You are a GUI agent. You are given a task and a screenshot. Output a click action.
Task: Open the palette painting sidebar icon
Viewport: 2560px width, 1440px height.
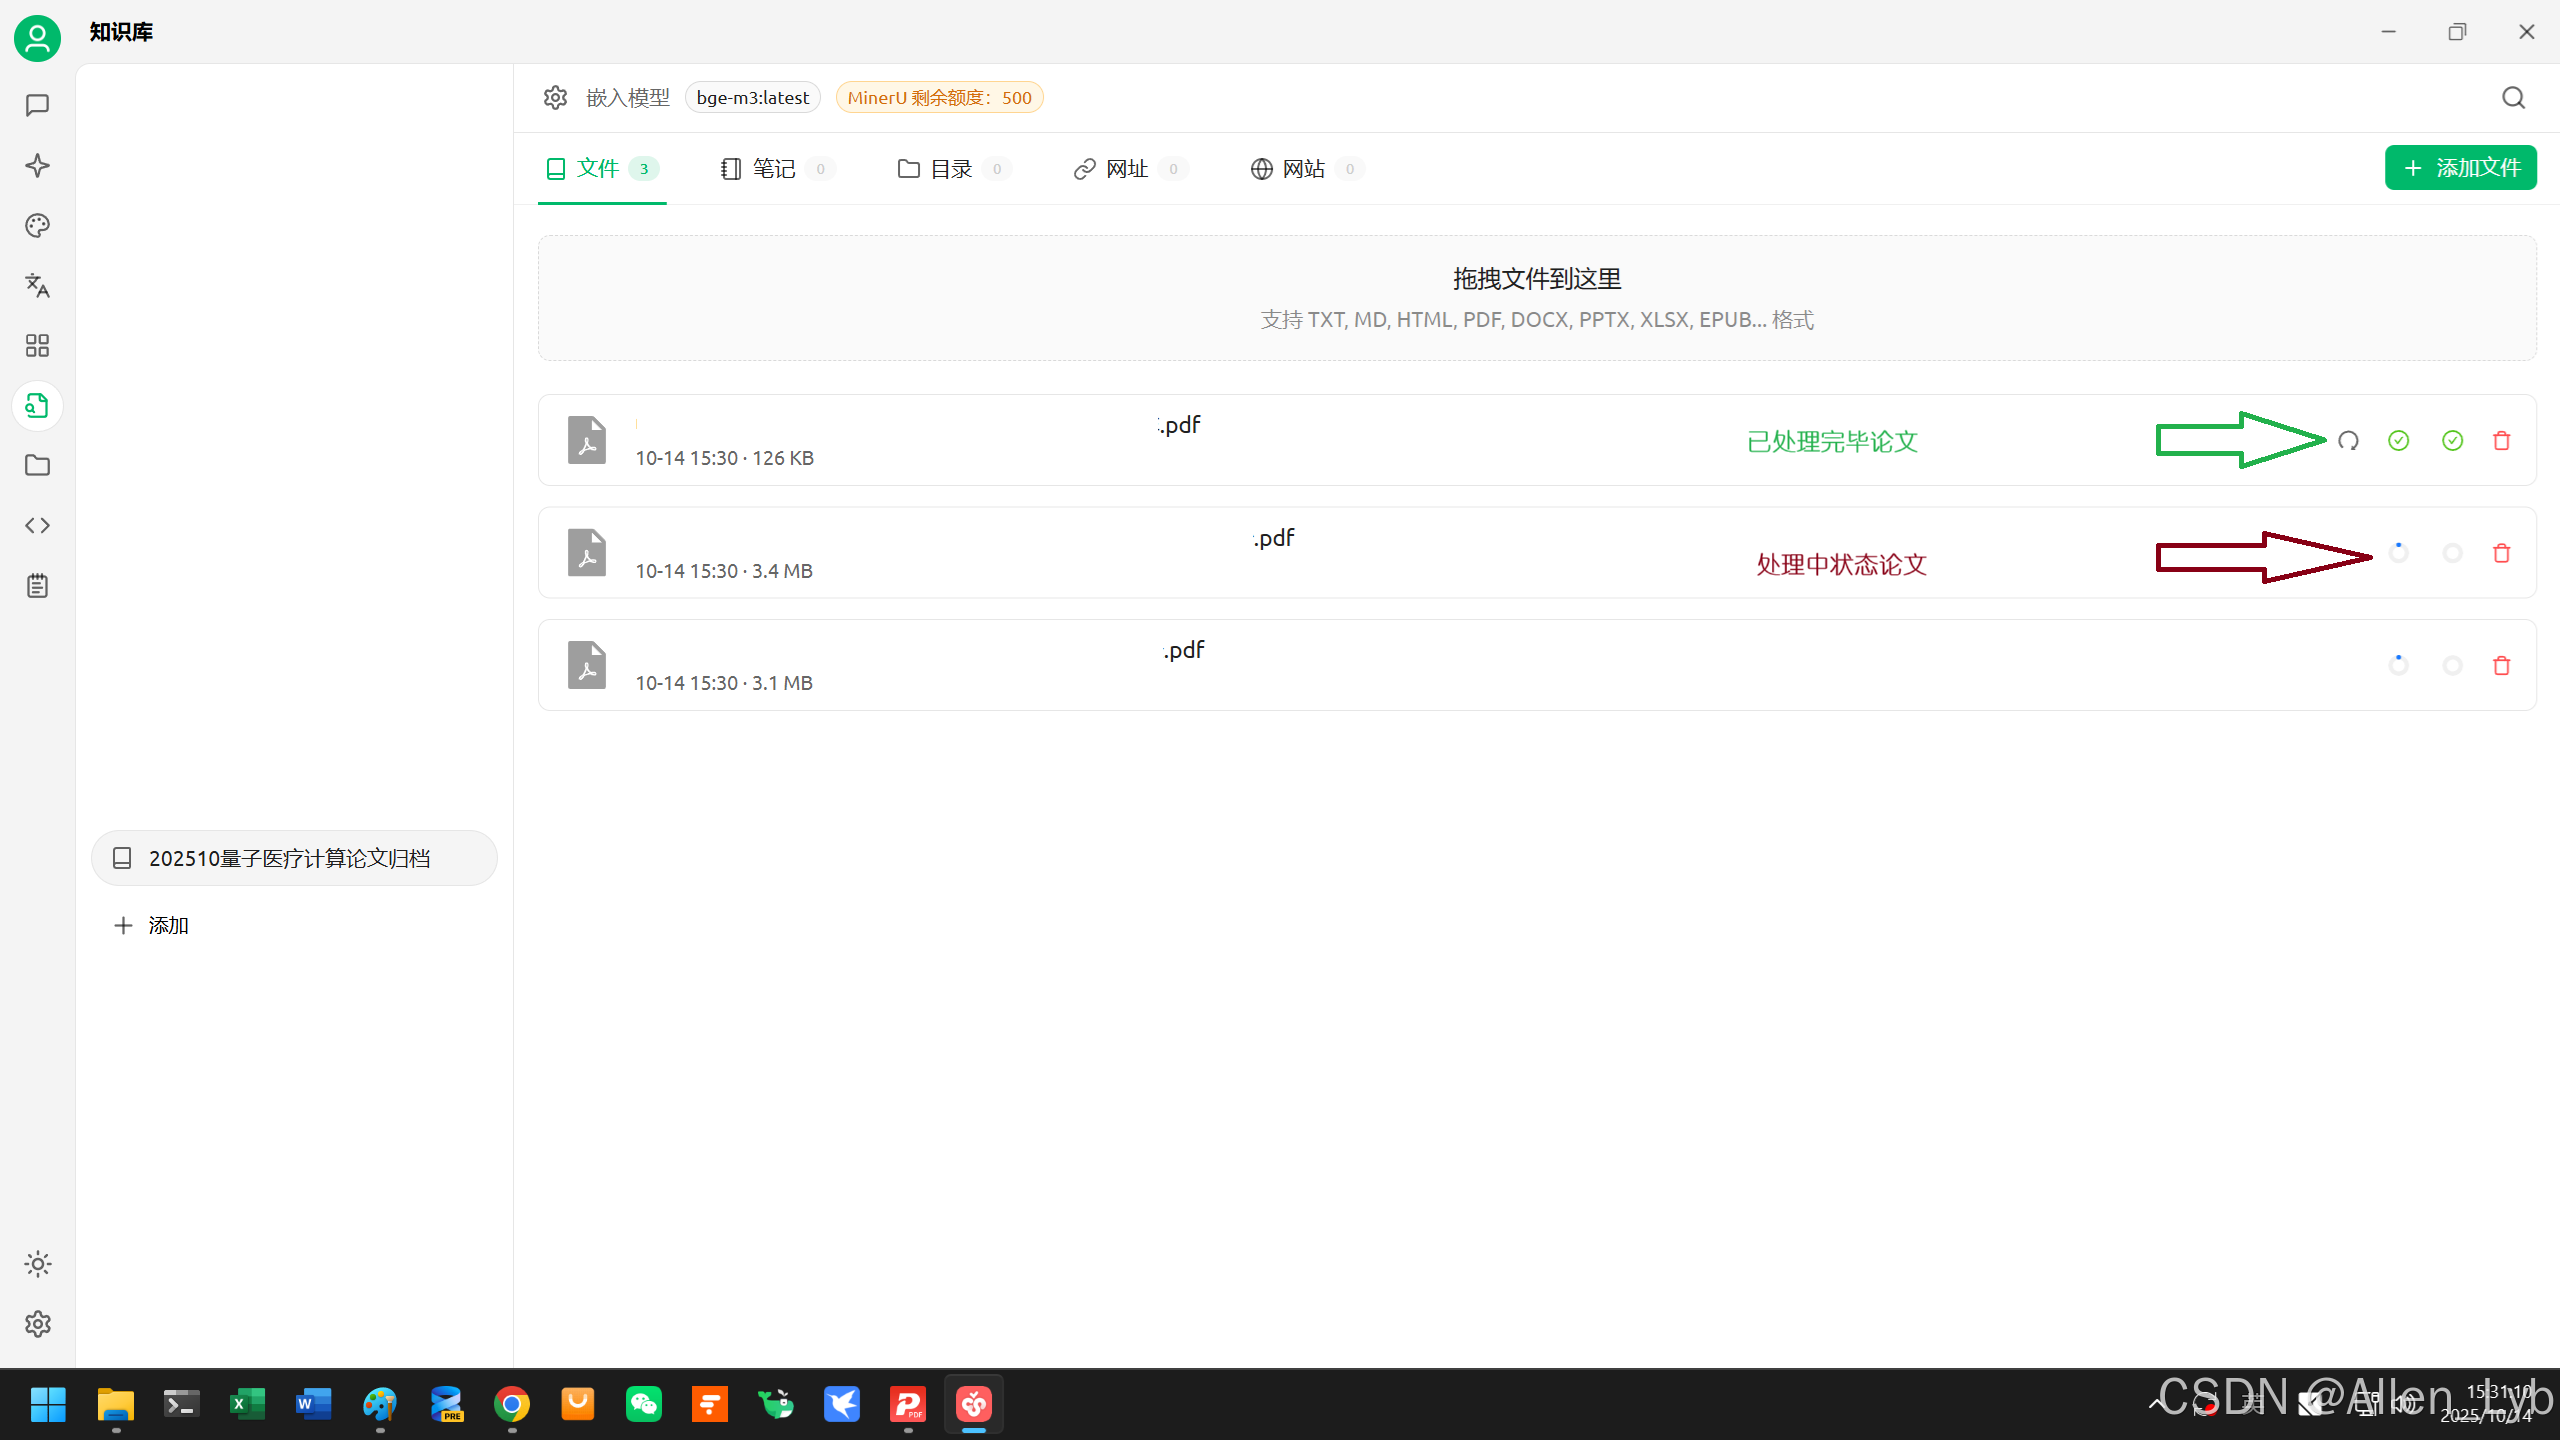[37, 225]
